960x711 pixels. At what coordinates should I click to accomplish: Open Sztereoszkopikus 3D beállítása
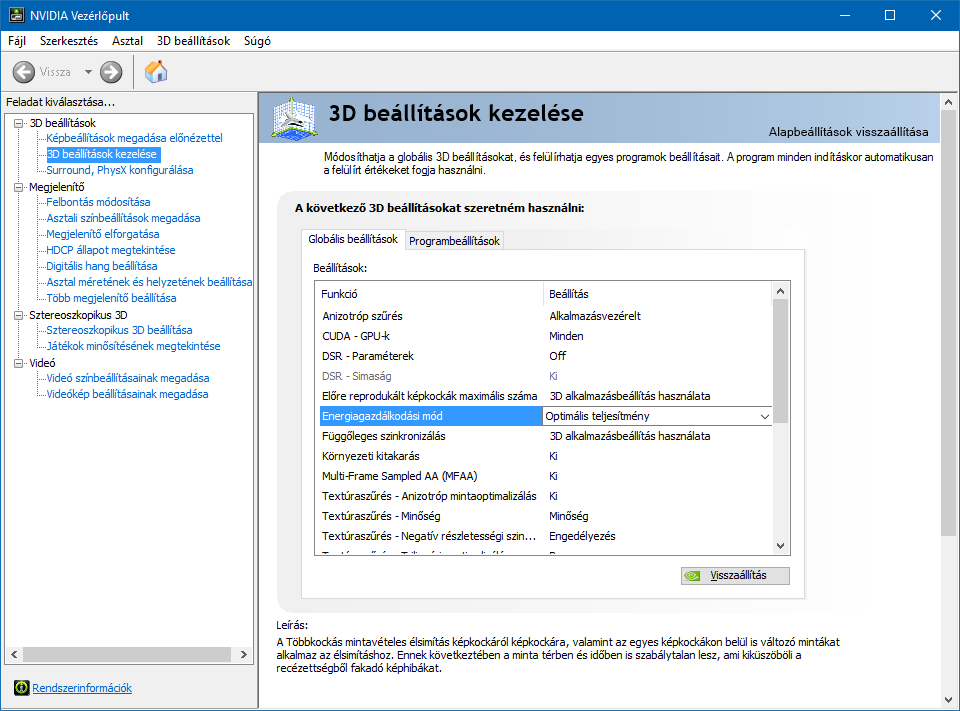[119, 330]
